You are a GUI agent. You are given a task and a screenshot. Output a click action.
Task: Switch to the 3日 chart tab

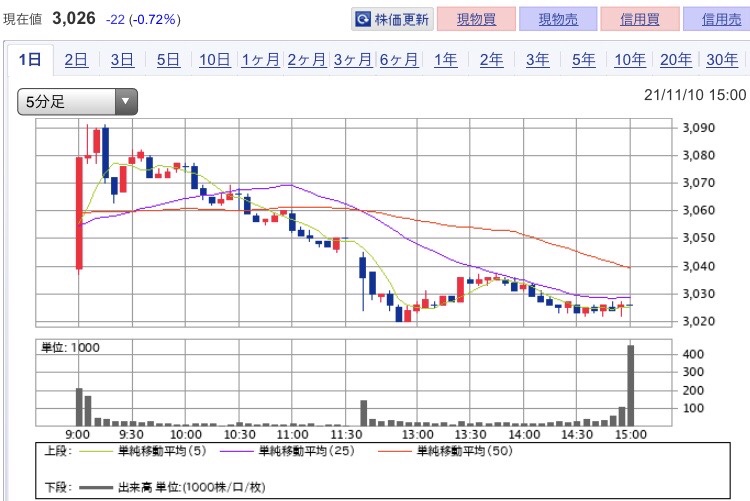pyautogui.click(x=122, y=60)
